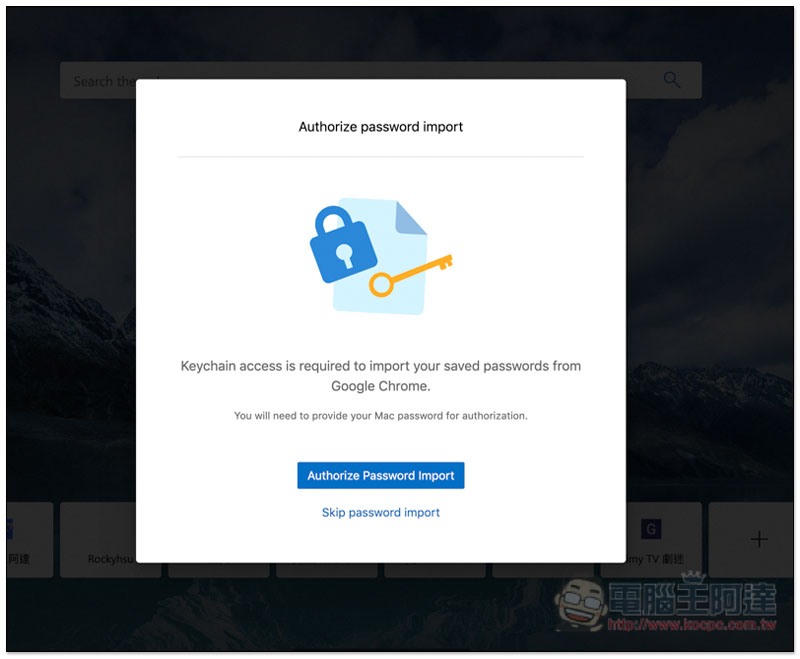Click the Google Chrome text in message
The height and width of the screenshot is (659, 800).
coord(380,386)
